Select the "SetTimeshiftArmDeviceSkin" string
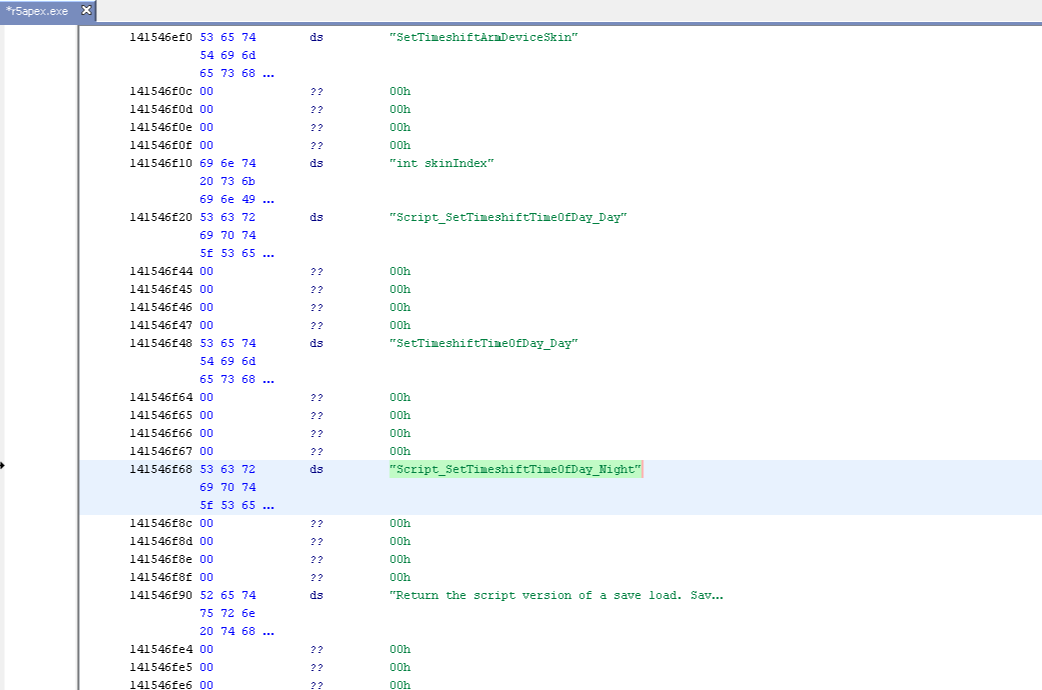The width and height of the screenshot is (1042, 690). (484, 37)
